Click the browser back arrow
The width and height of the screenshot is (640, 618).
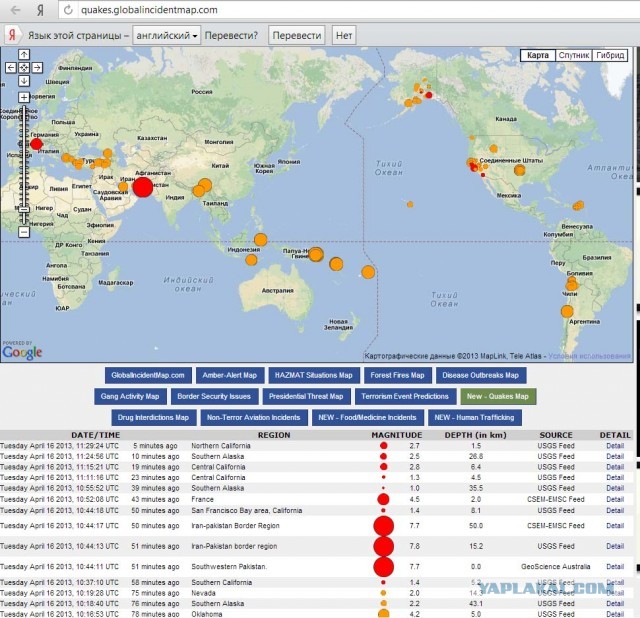[16, 10]
